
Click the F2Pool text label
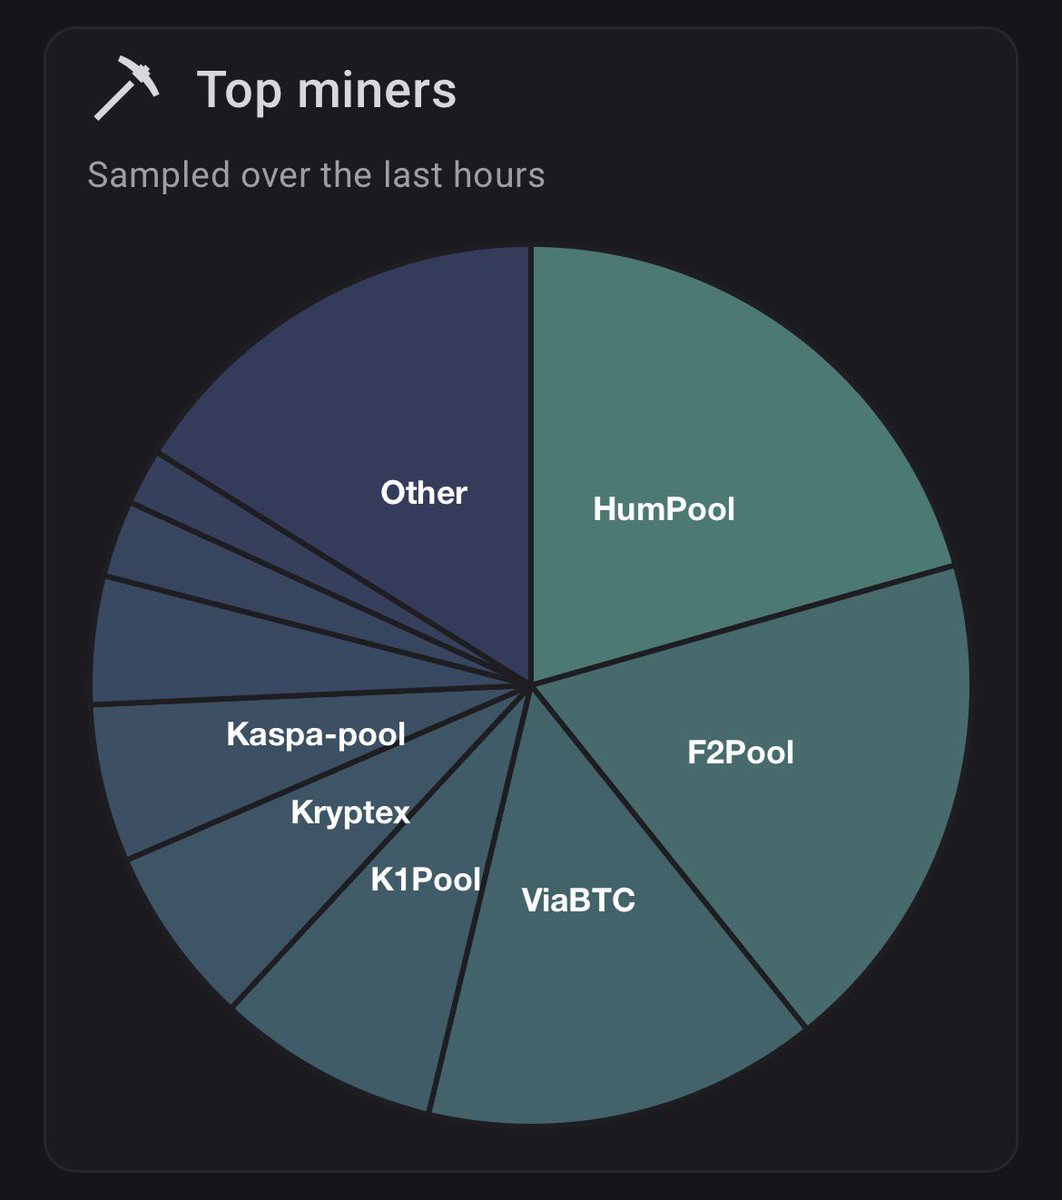click(x=741, y=752)
